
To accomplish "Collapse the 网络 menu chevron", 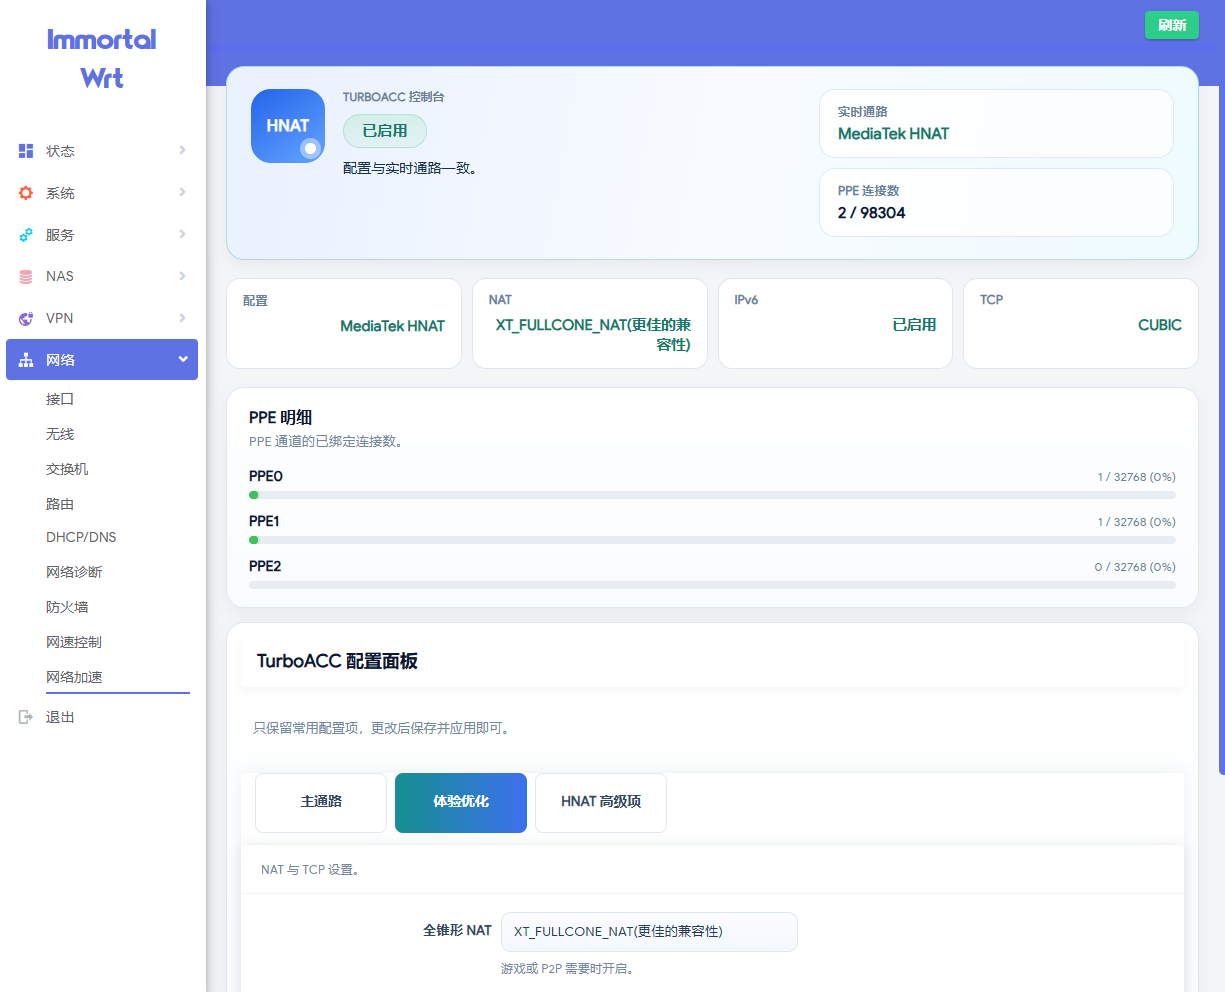I will 183,359.
